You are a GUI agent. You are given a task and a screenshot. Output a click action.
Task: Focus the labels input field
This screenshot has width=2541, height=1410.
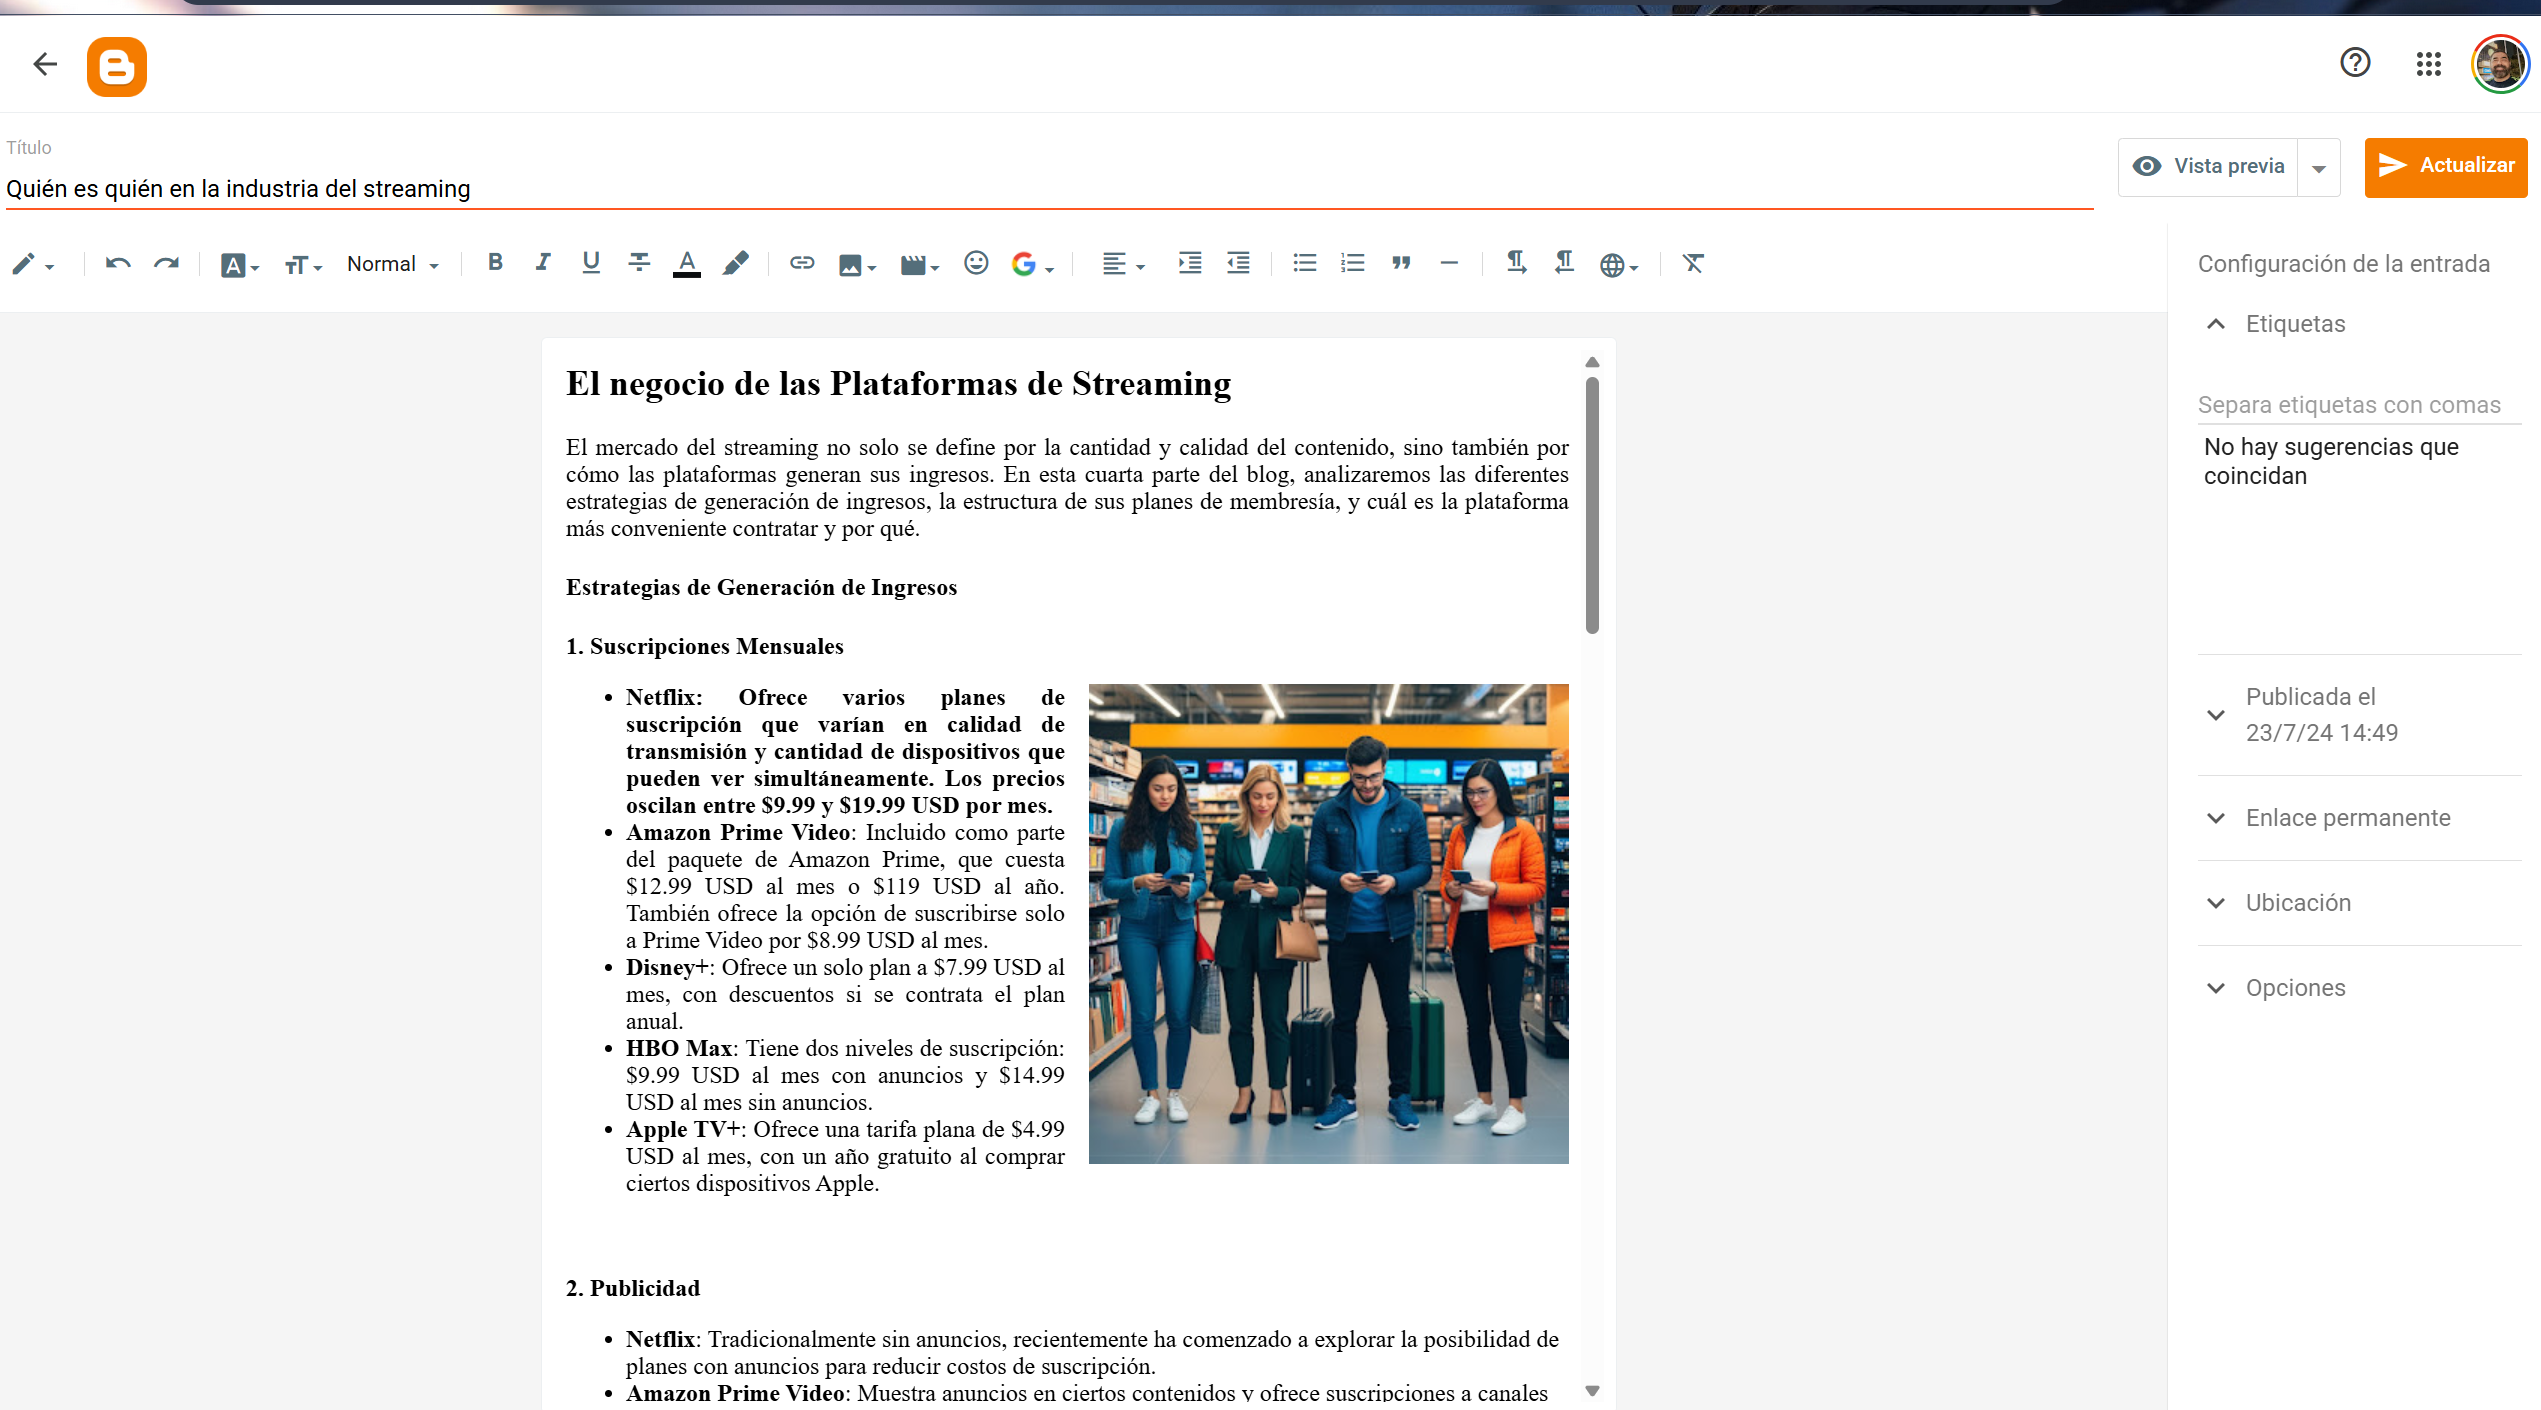(x=2358, y=405)
